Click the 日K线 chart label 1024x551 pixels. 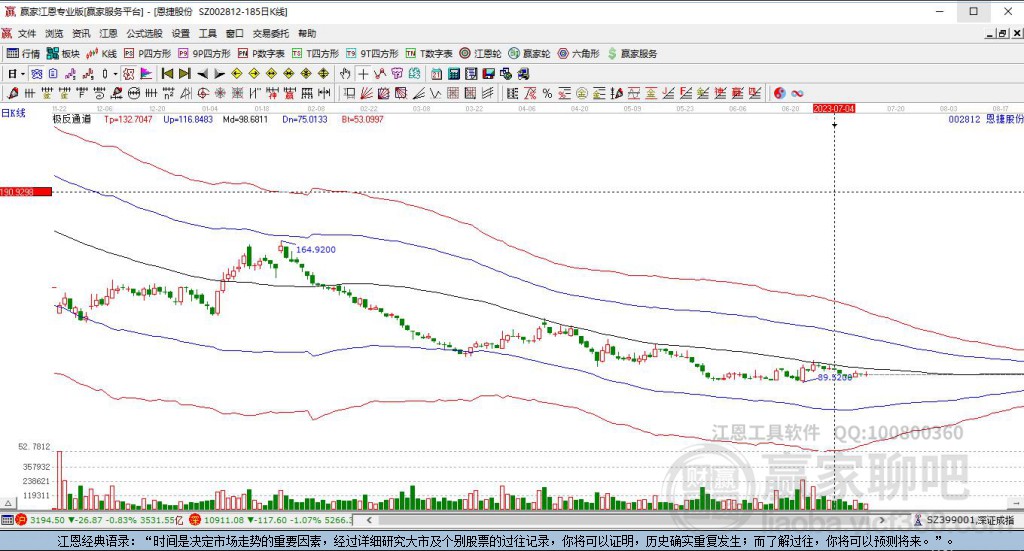coord(13,113)
